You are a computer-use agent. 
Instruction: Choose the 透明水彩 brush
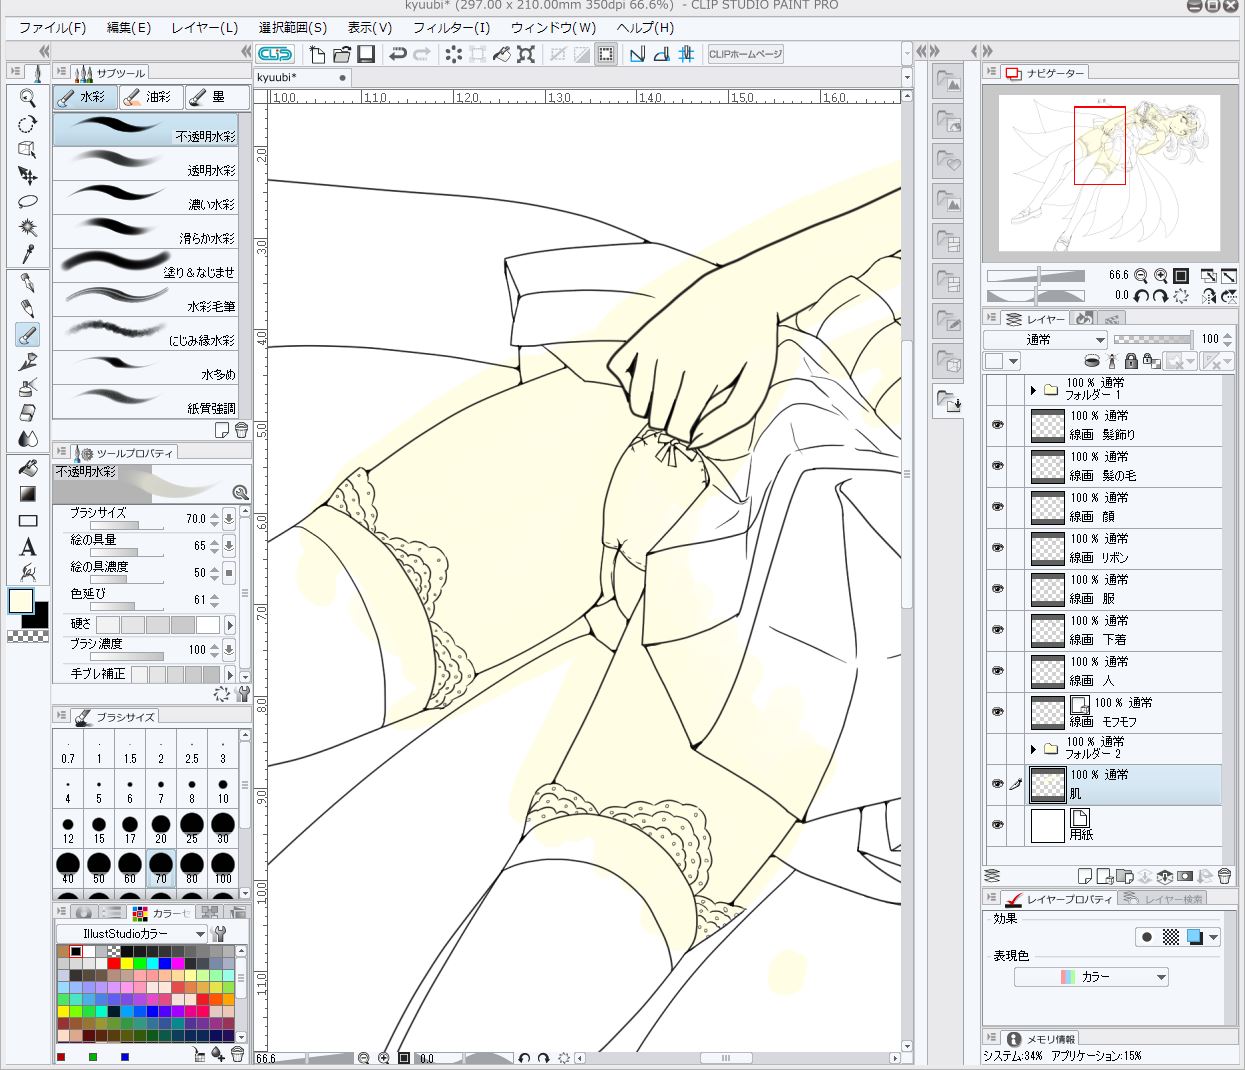click(145, 164)
